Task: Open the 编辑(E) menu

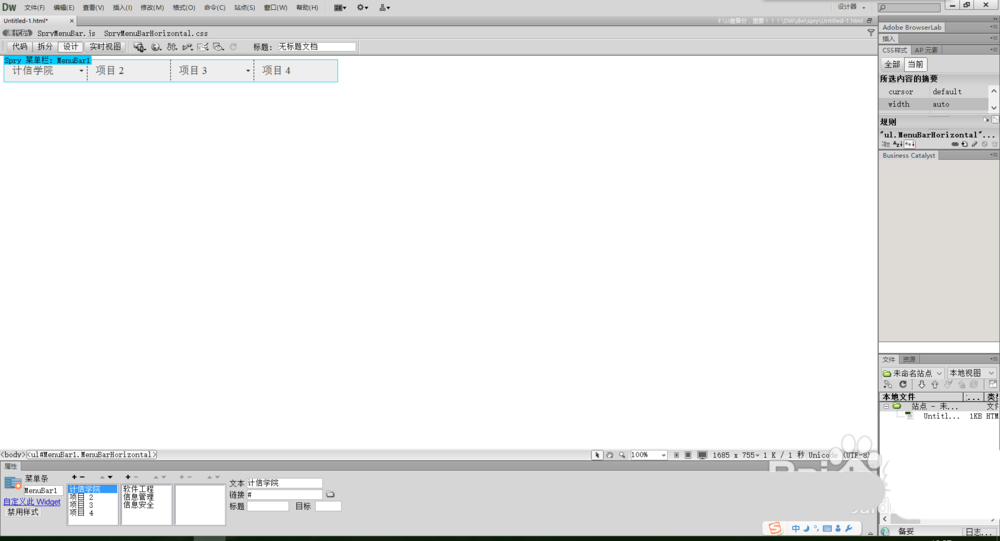Action: coord(64,8)
